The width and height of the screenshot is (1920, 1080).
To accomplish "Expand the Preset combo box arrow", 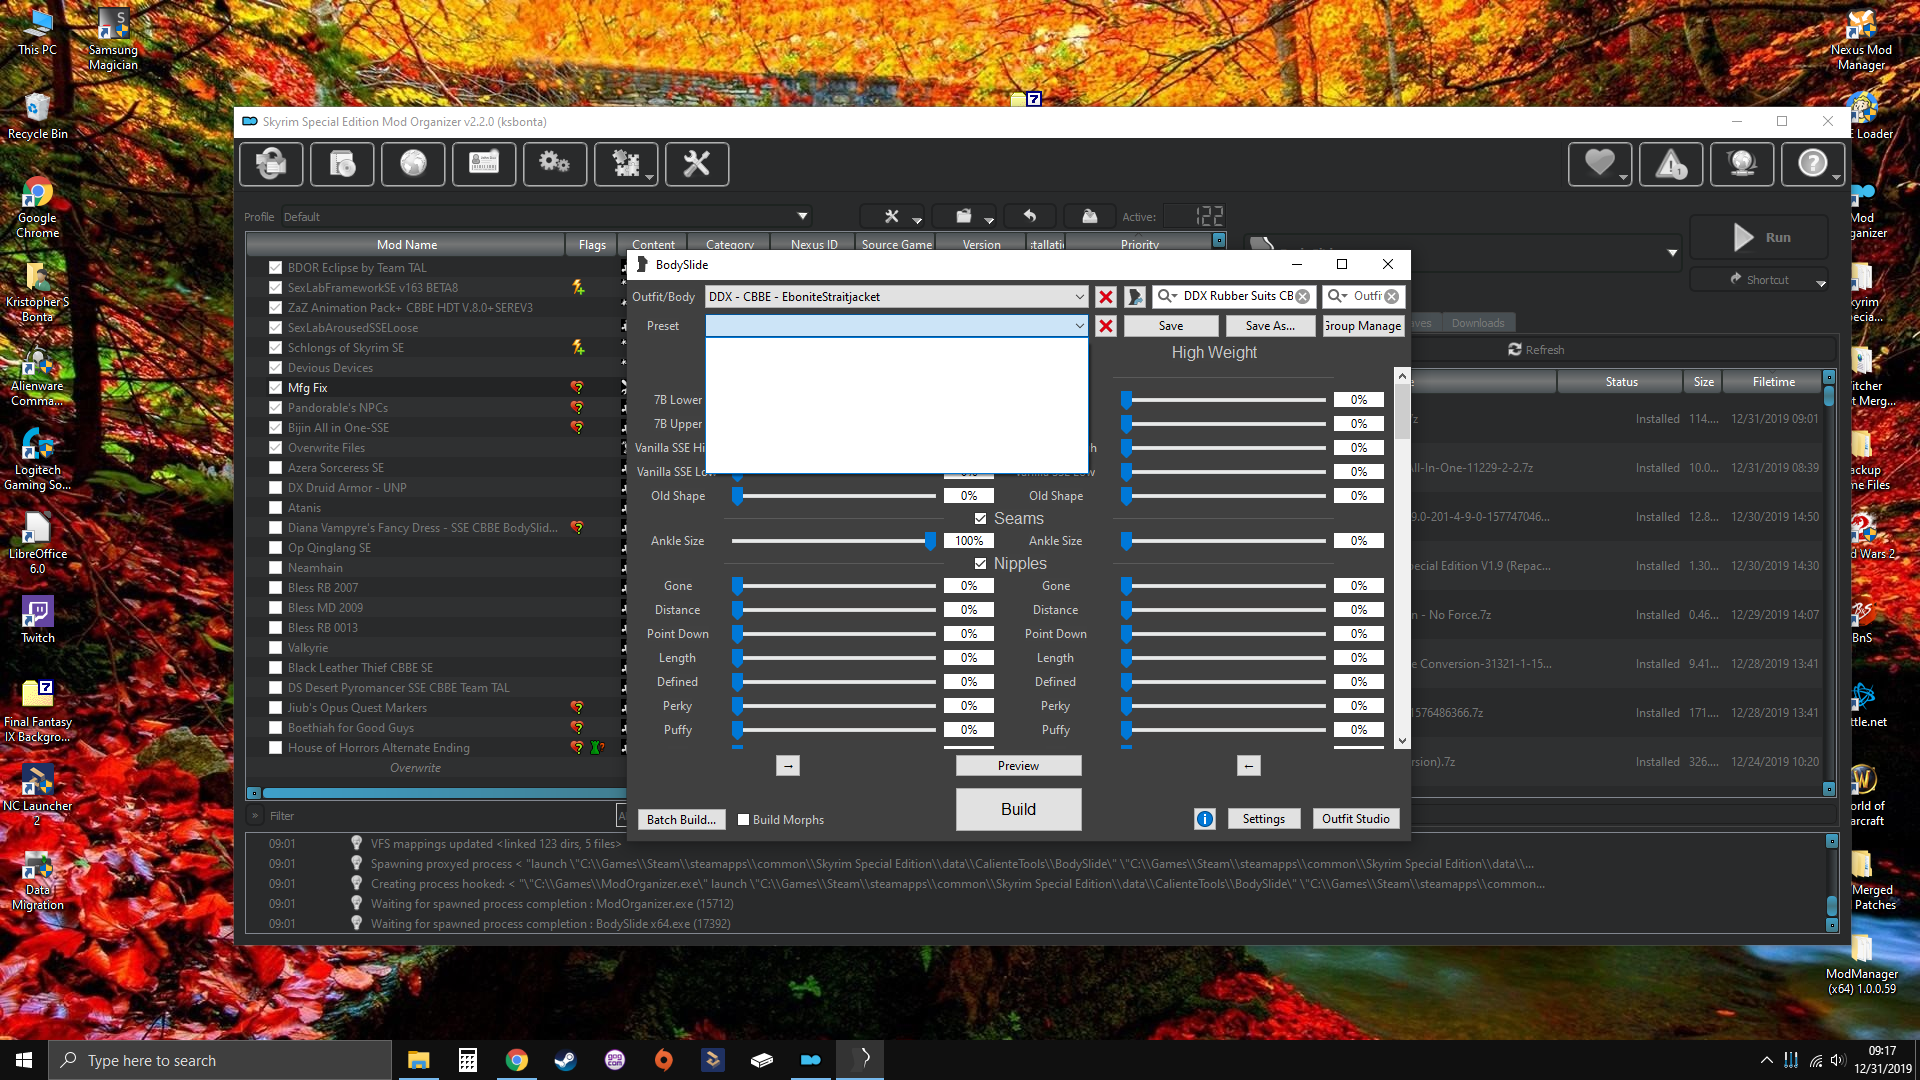I will (x=1079, y=326).
